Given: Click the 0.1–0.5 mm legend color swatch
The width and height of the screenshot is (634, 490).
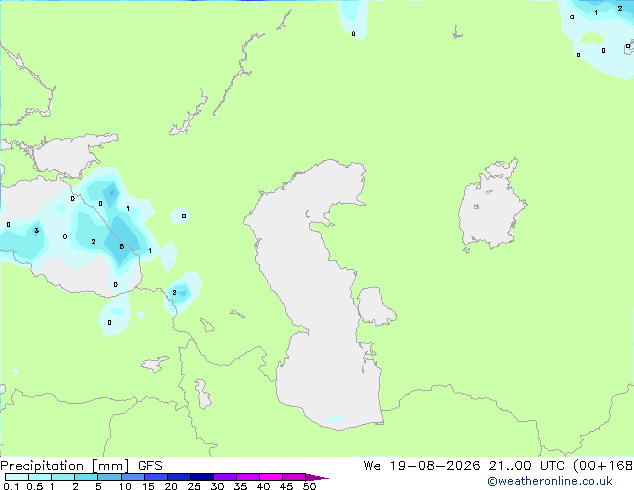Looking at the screenshot, I should 17,477.
